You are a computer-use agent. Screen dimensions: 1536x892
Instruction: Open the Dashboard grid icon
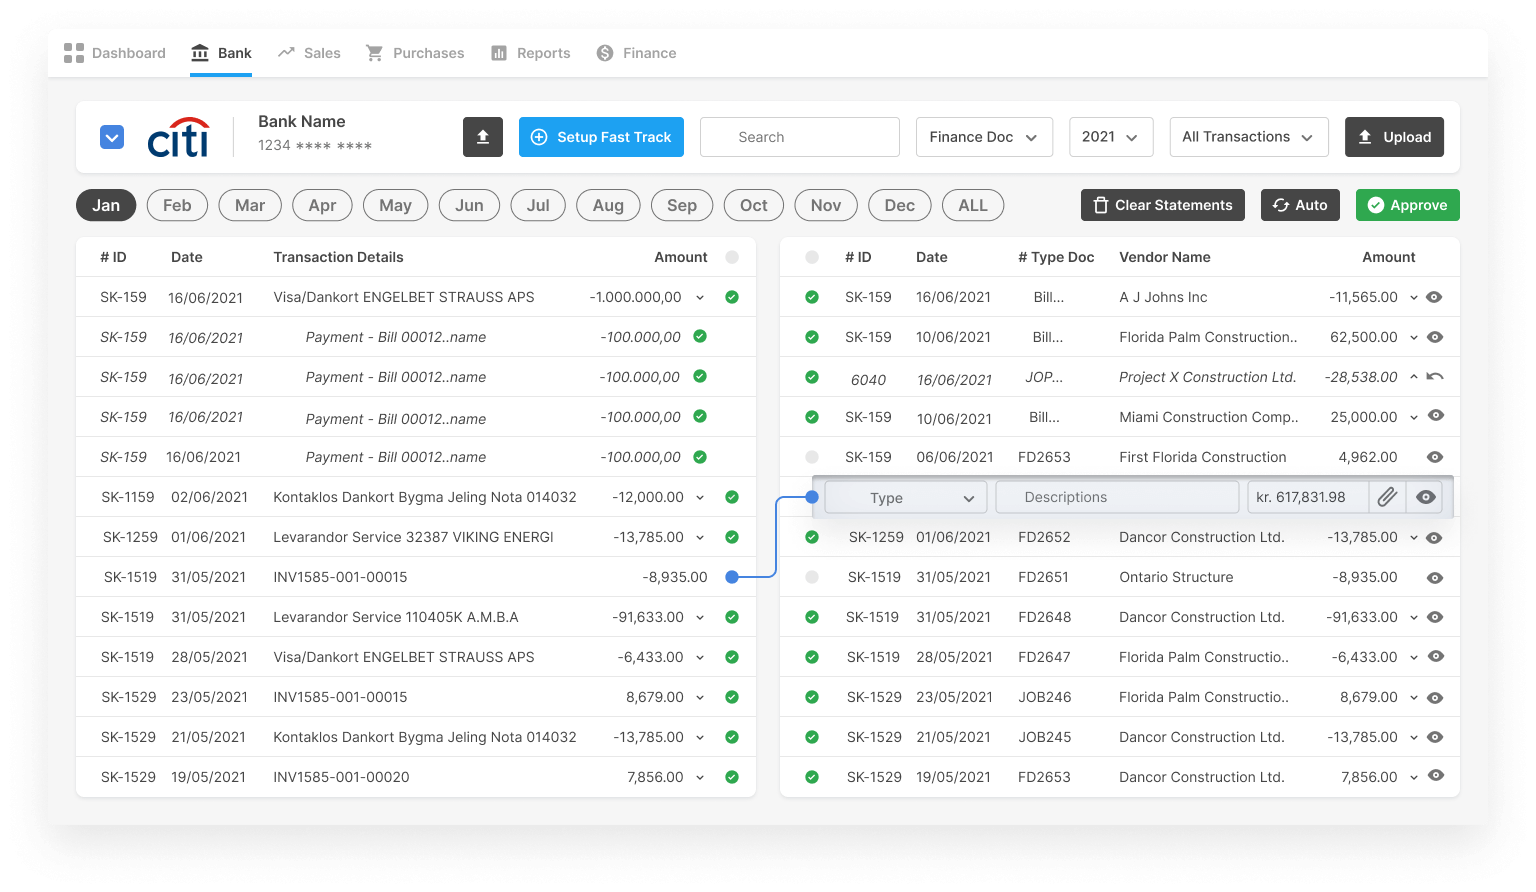[74, 53]
